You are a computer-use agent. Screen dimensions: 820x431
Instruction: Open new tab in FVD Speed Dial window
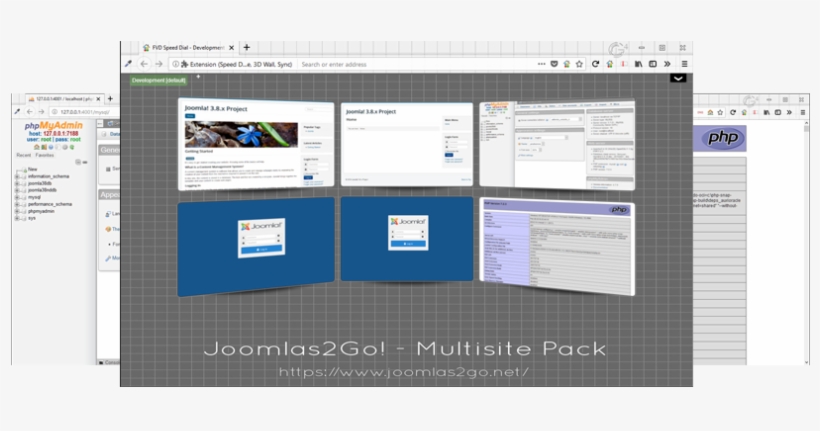pos(247,47)
